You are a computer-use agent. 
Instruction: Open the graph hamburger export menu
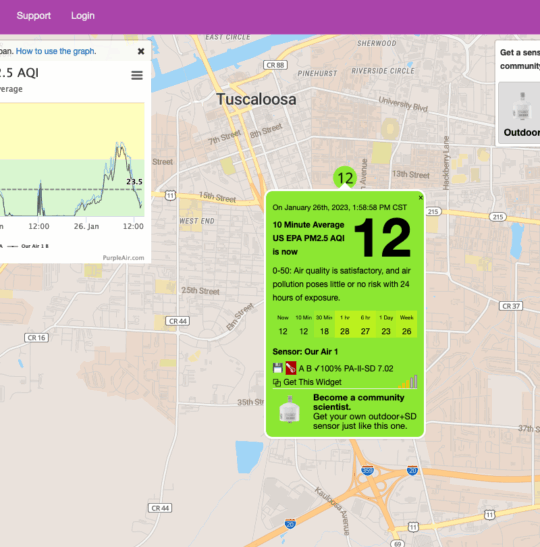[x=137, y=75]
